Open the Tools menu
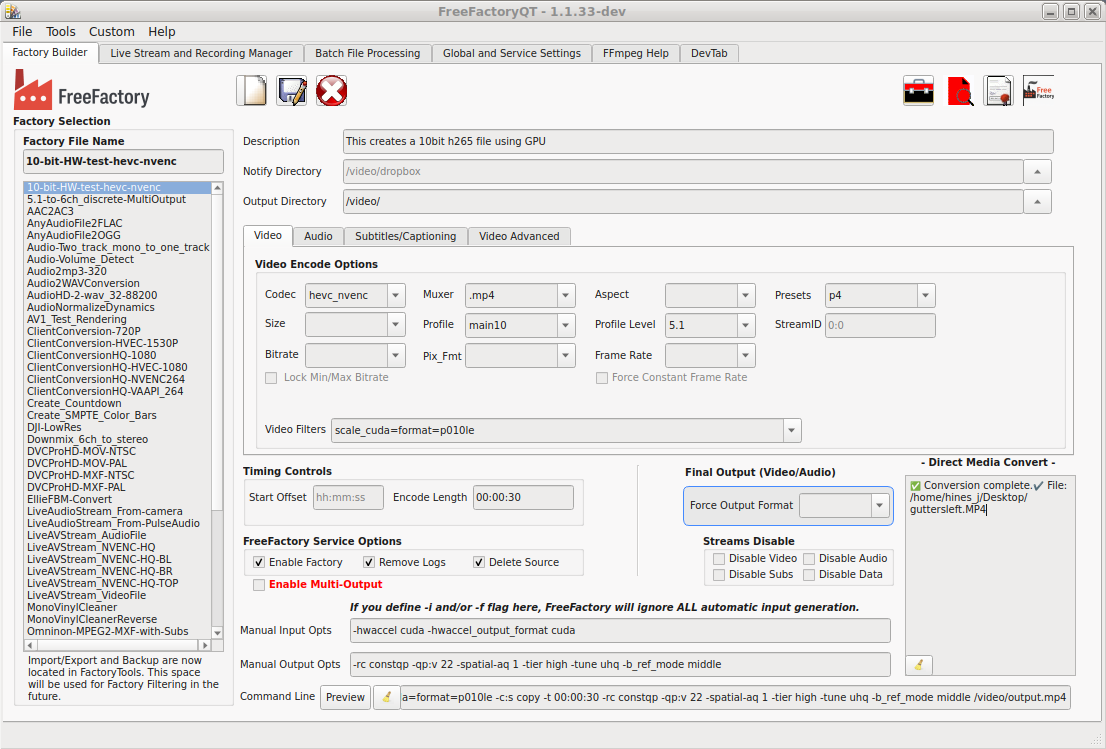The width and height of the screenshot is (1106, 749). [61, 32]
